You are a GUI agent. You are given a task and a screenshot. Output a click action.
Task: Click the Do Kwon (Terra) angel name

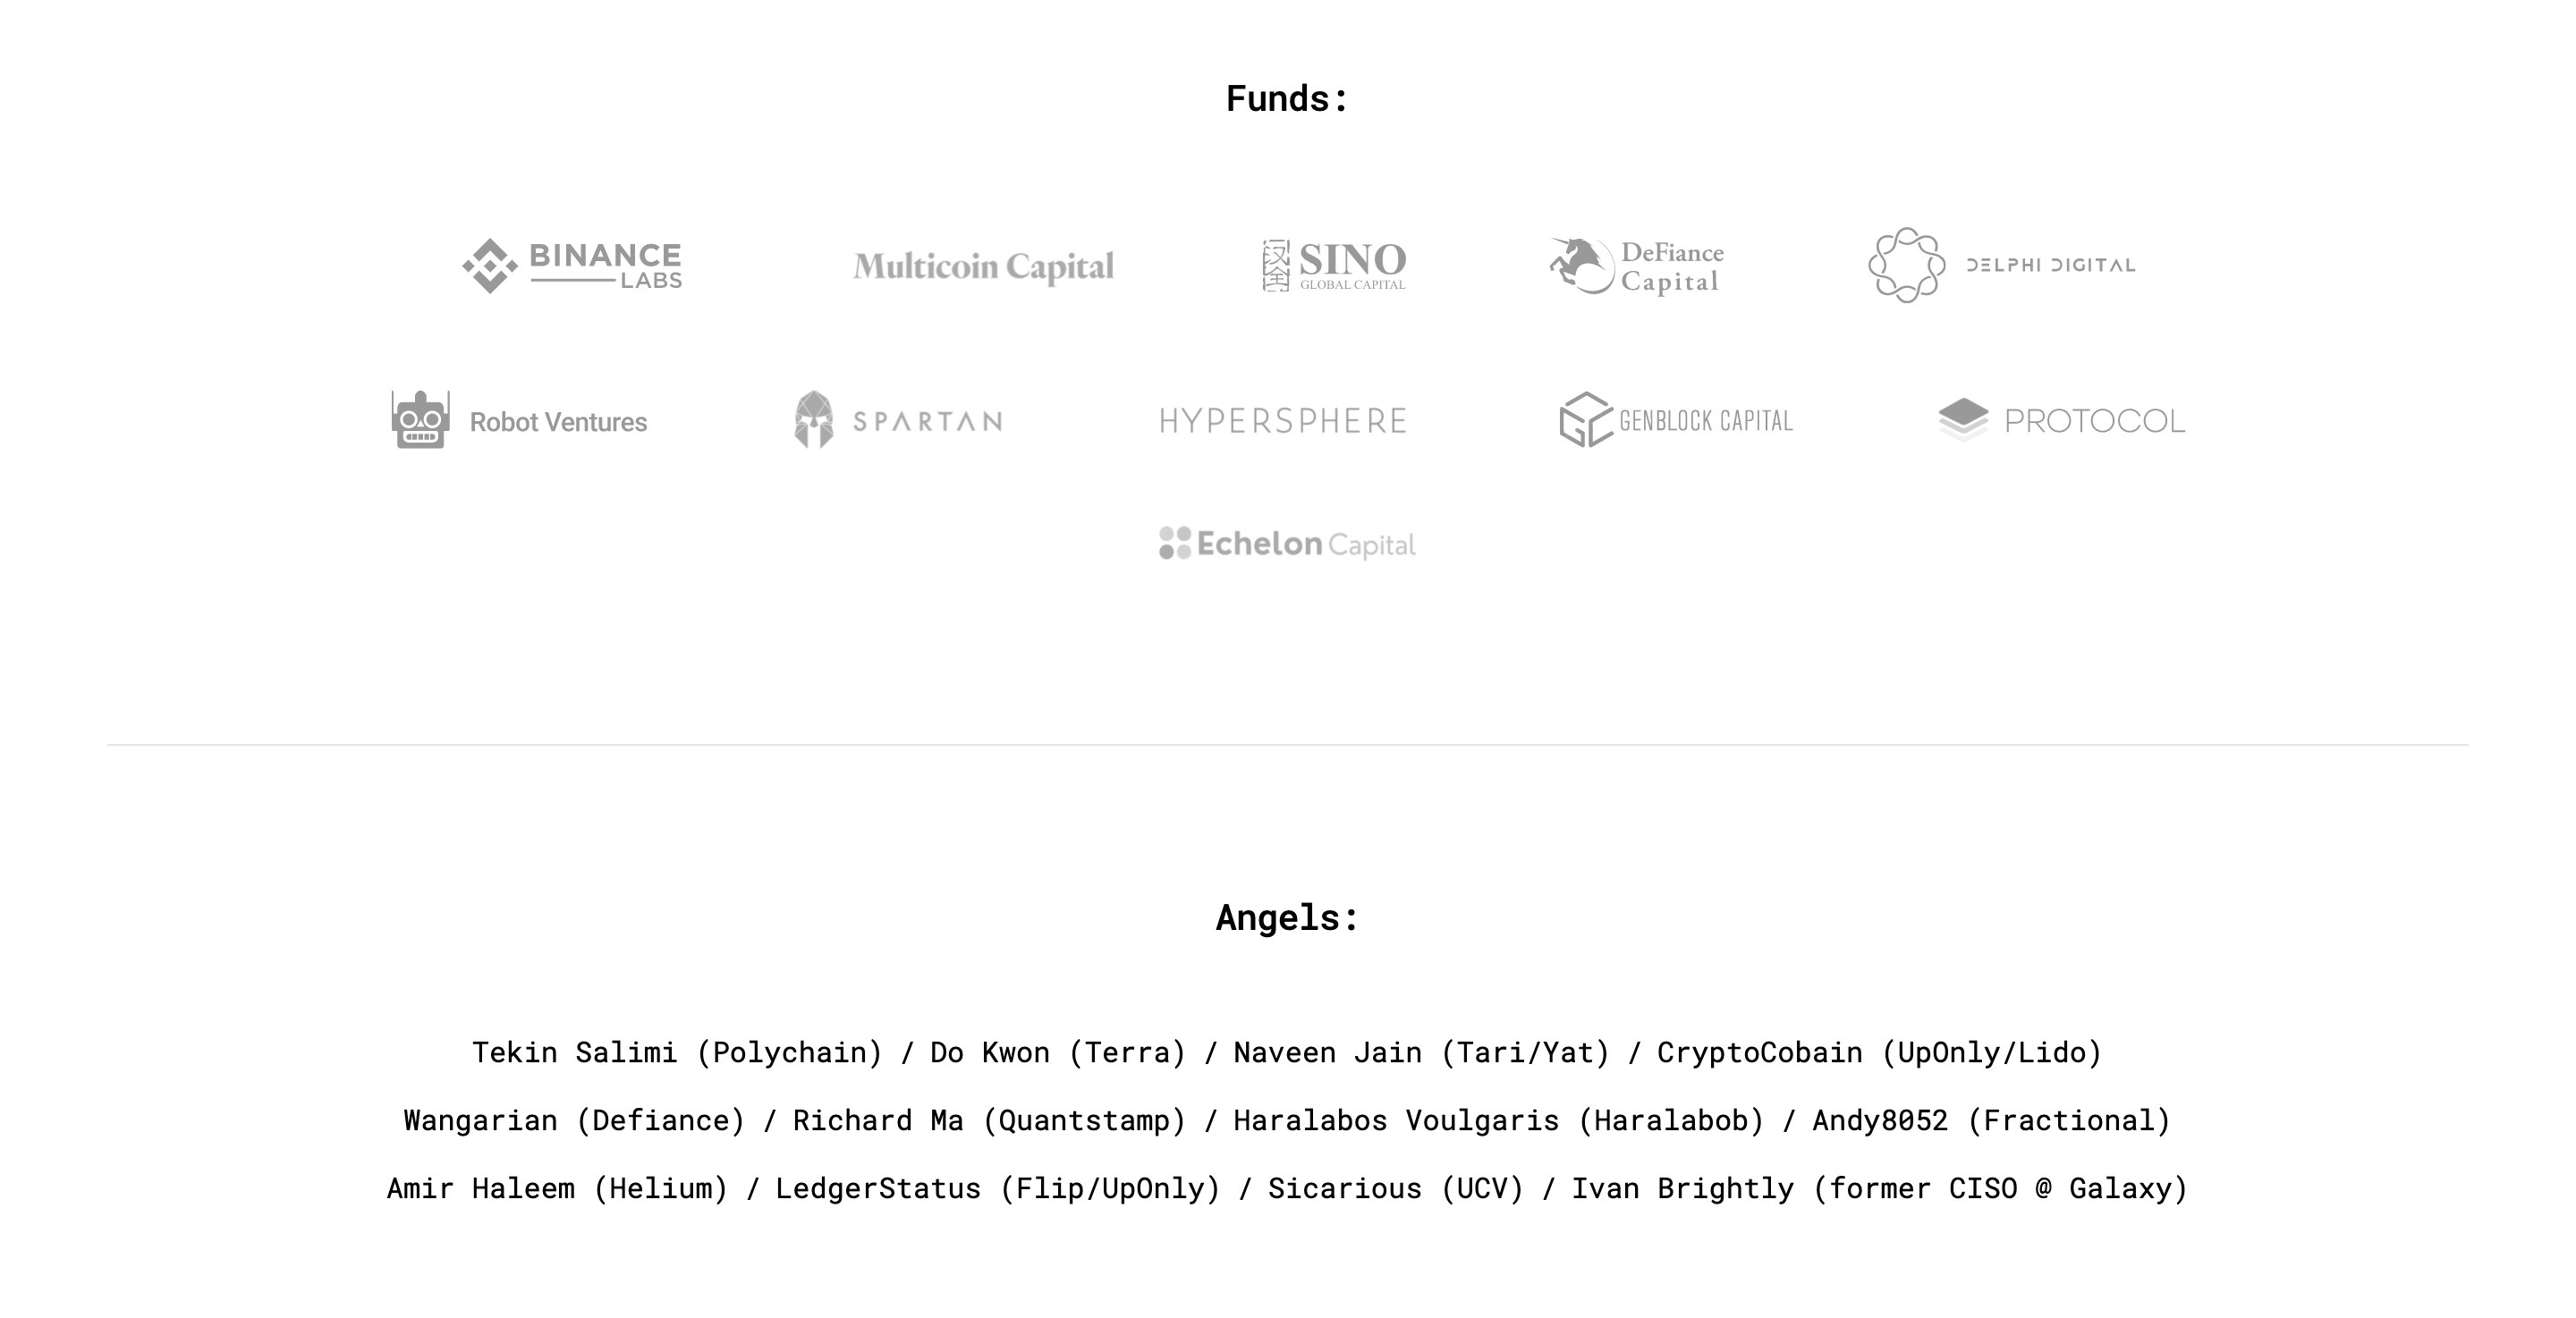tap(1058, 1052)
